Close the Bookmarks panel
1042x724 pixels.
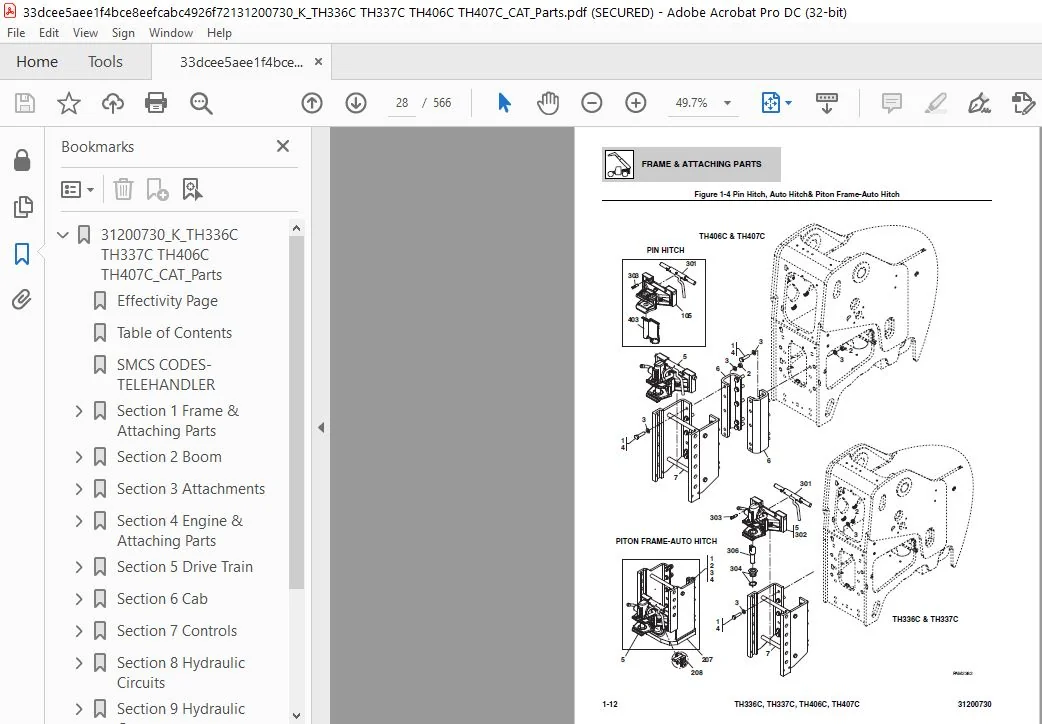click(283, 146)
